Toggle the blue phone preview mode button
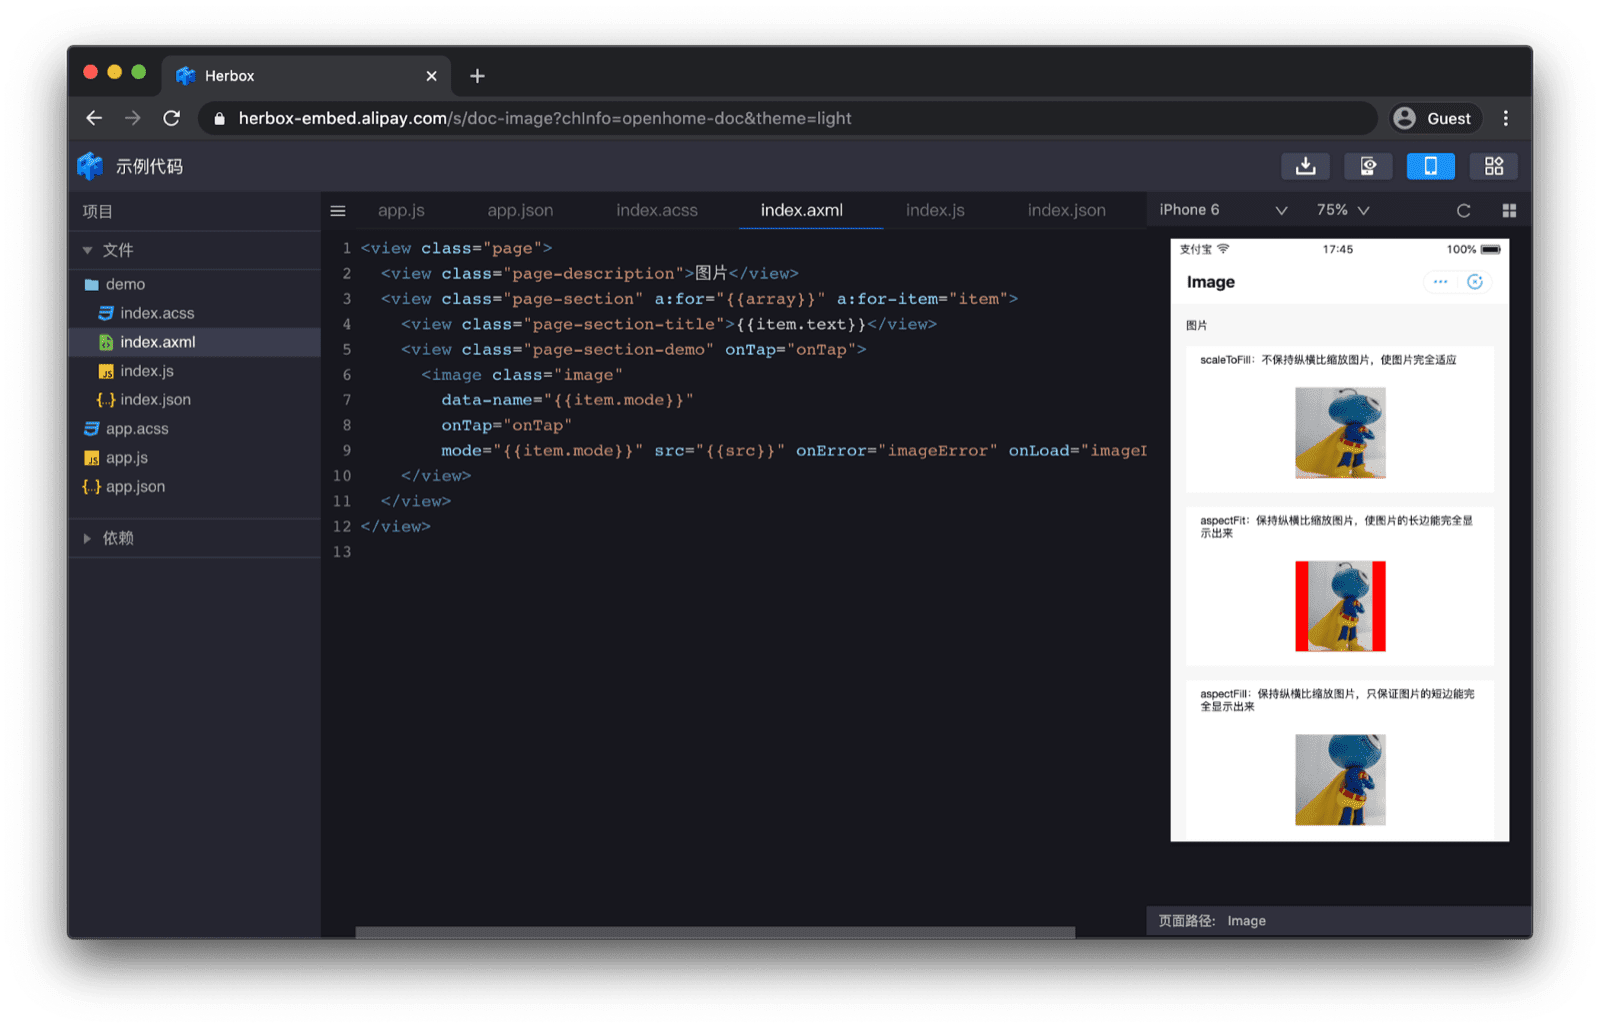The image size is (1600, 1028). 1430,166
